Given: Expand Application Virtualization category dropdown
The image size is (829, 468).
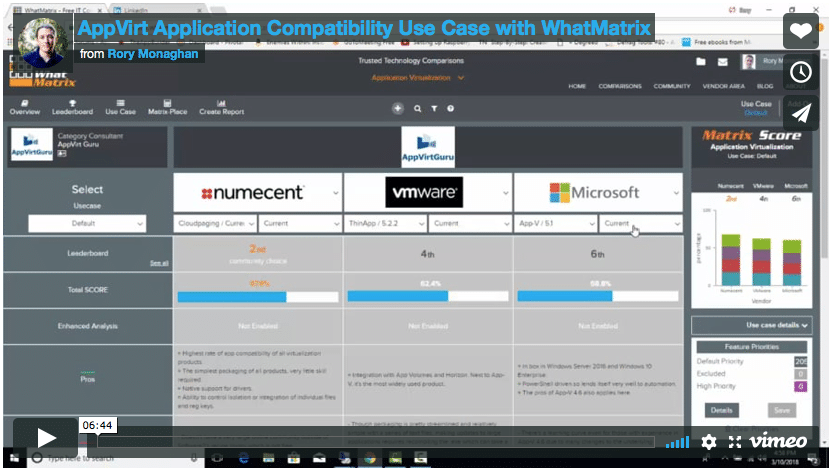Looking at the screenshot, I should [417, 78].
